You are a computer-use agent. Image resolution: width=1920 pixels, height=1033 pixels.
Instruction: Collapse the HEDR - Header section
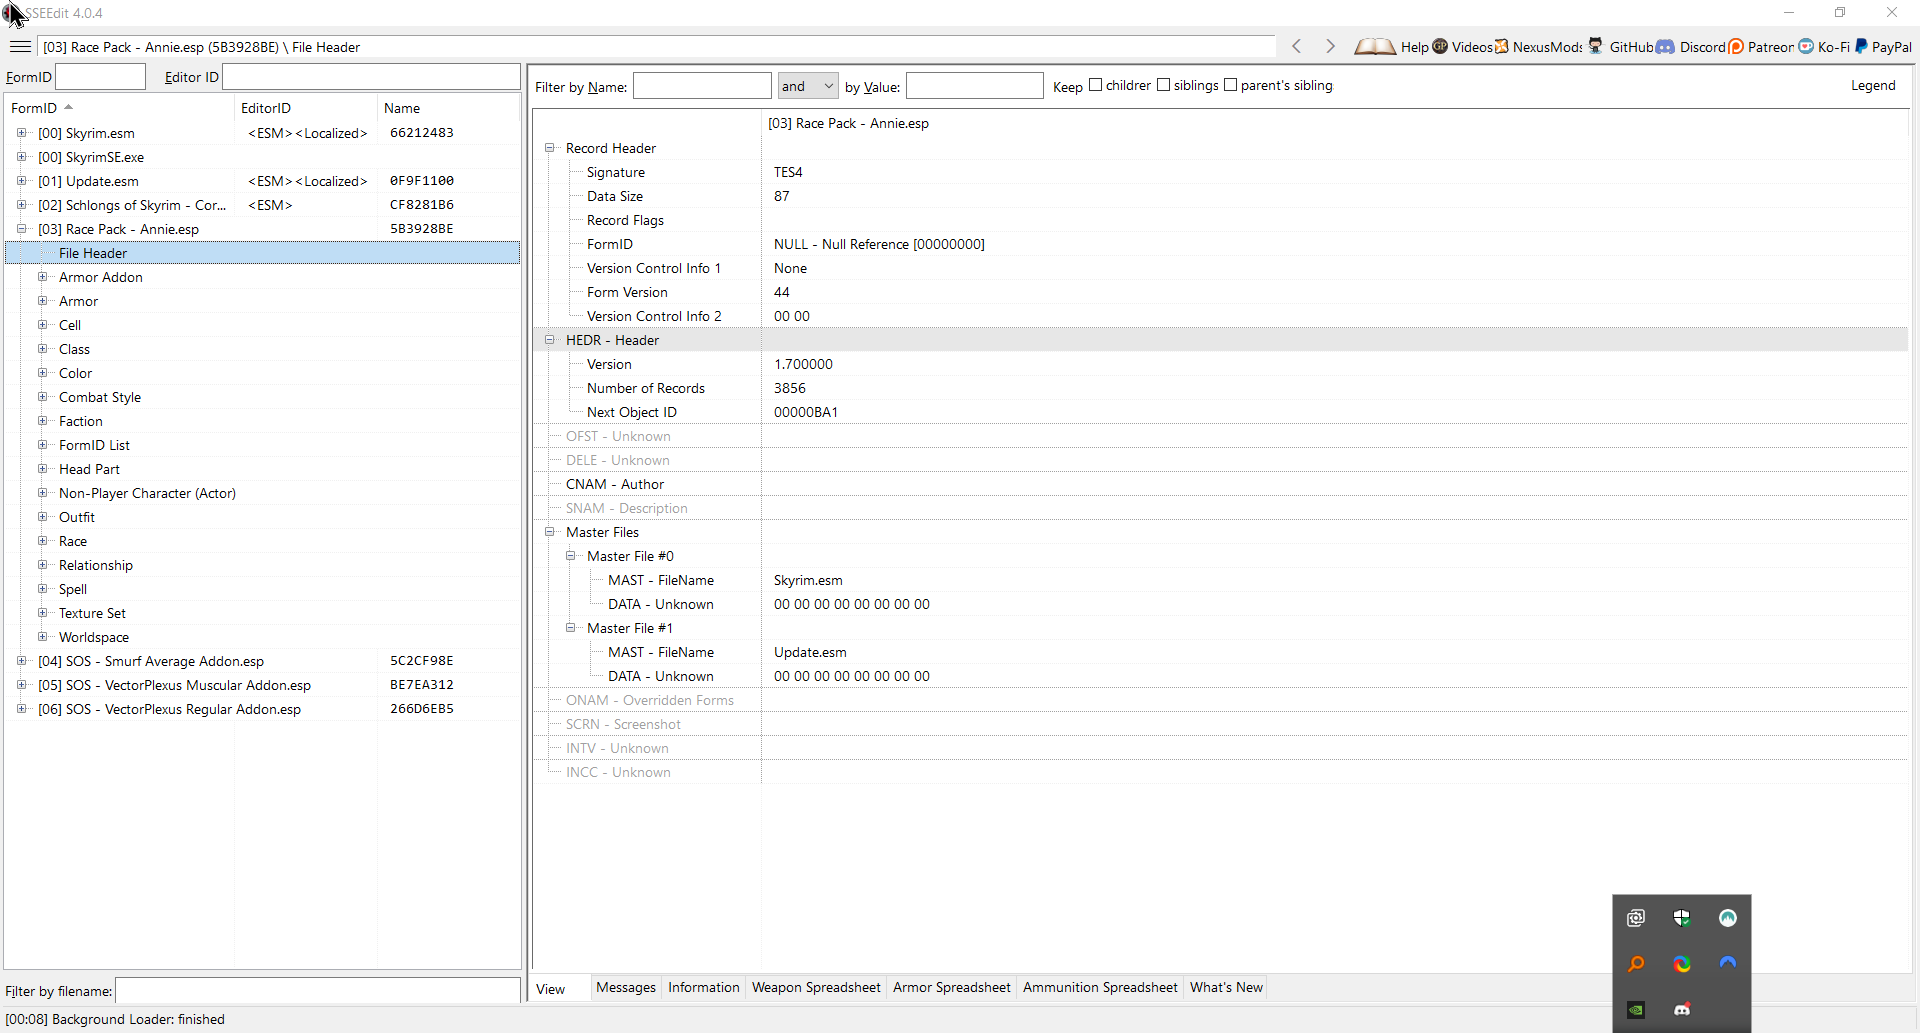(x=549, y=340)
